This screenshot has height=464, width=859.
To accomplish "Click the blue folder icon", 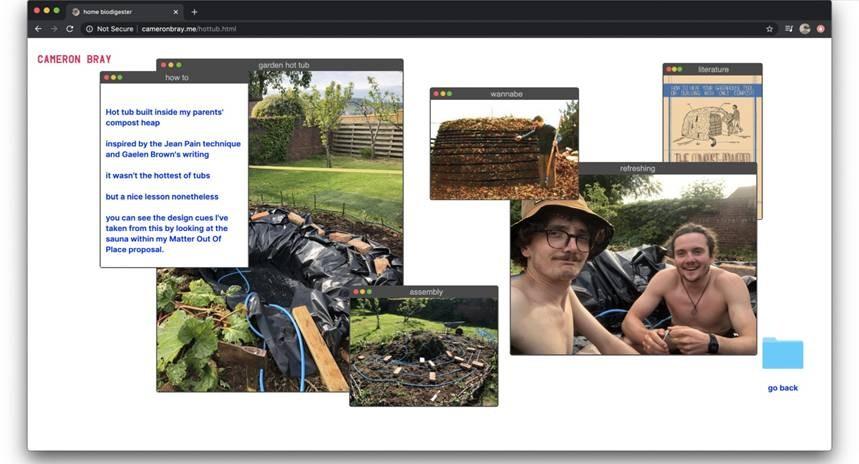I will (x=782, y=353).
